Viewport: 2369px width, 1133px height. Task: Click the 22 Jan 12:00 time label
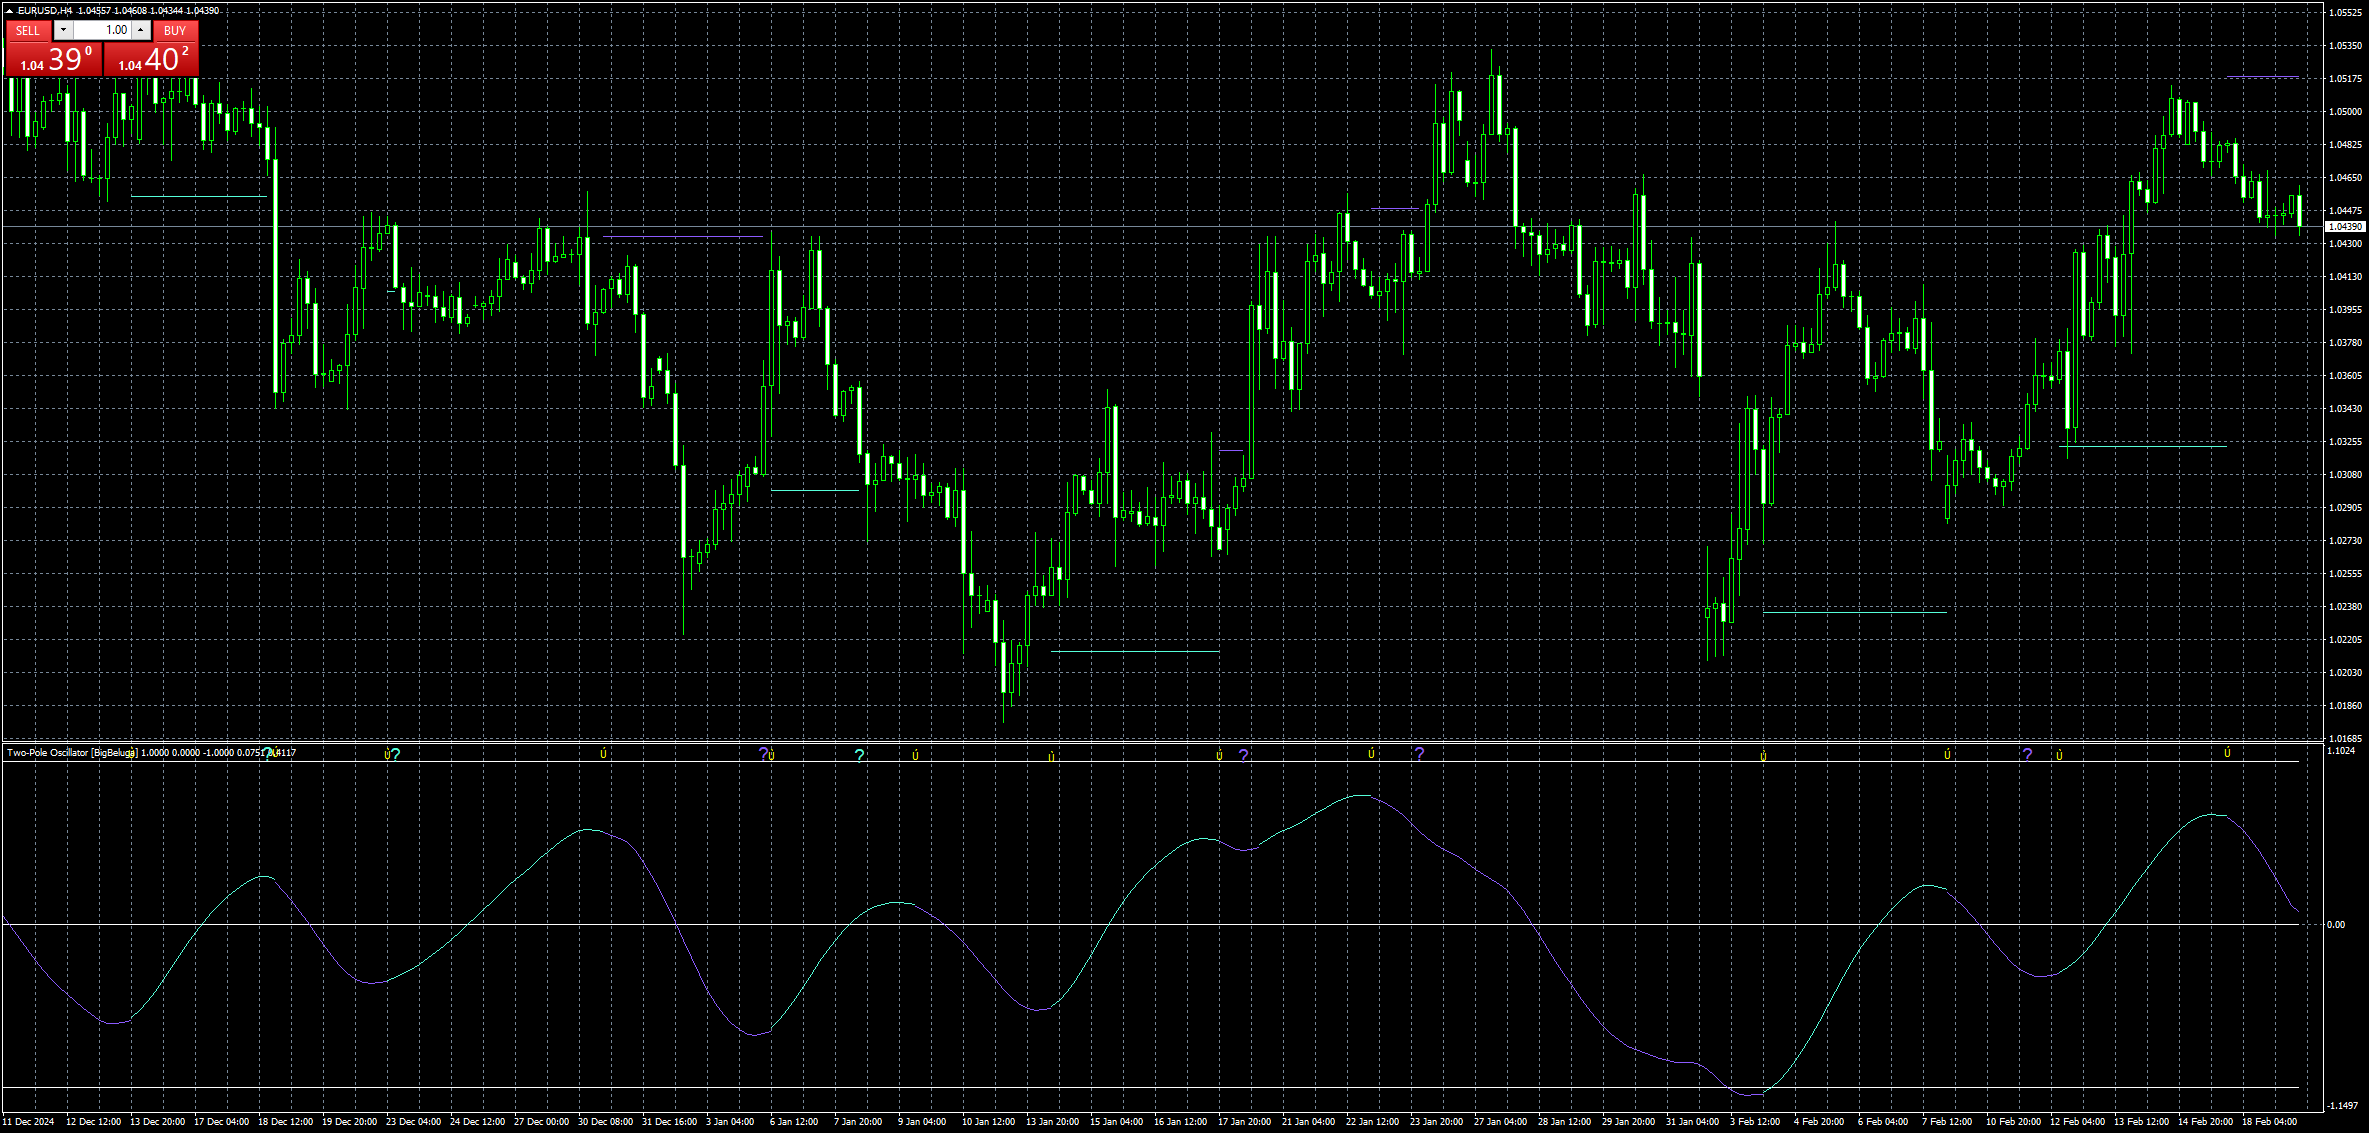point(1372,1122)
